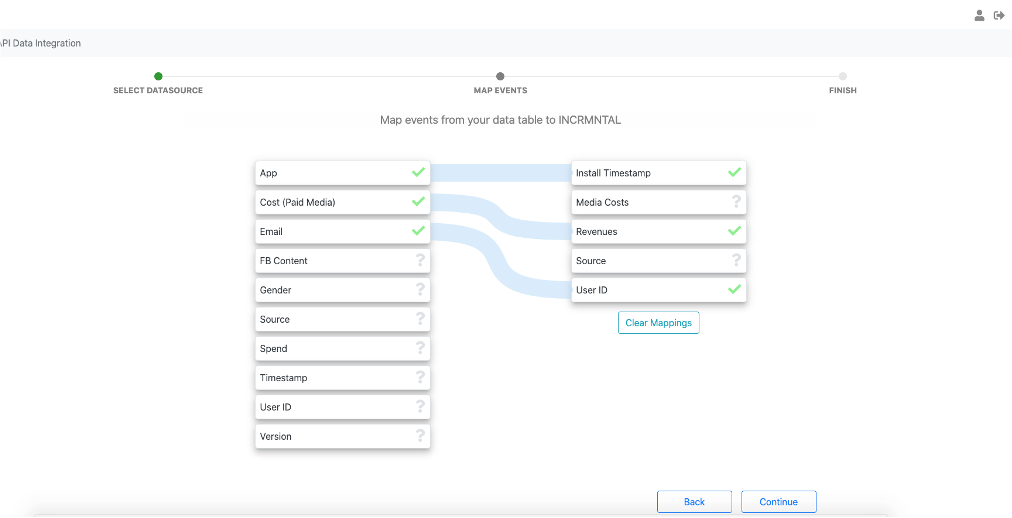Select the Install Timestamp target field
The width and height of the screenshot is (1012, 518).
(659, 173)
